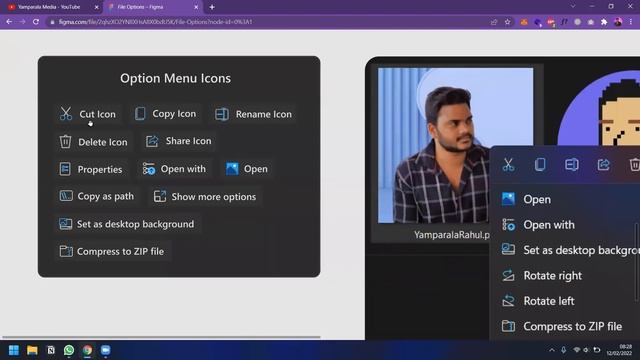Click the 'Show more options' label text

pos(213,197)
